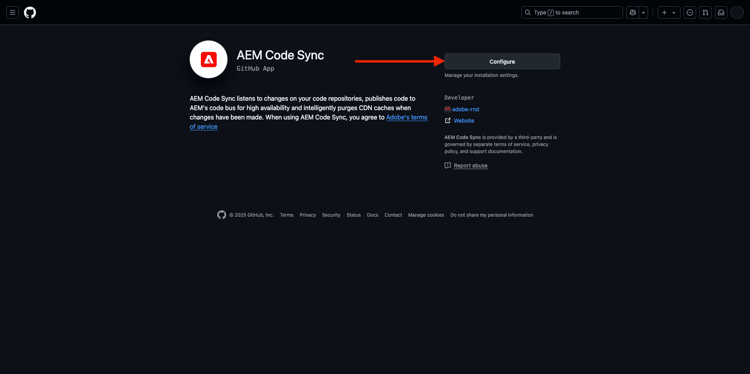
Task: Open the Docs footer link
Action: pos(372,215)
